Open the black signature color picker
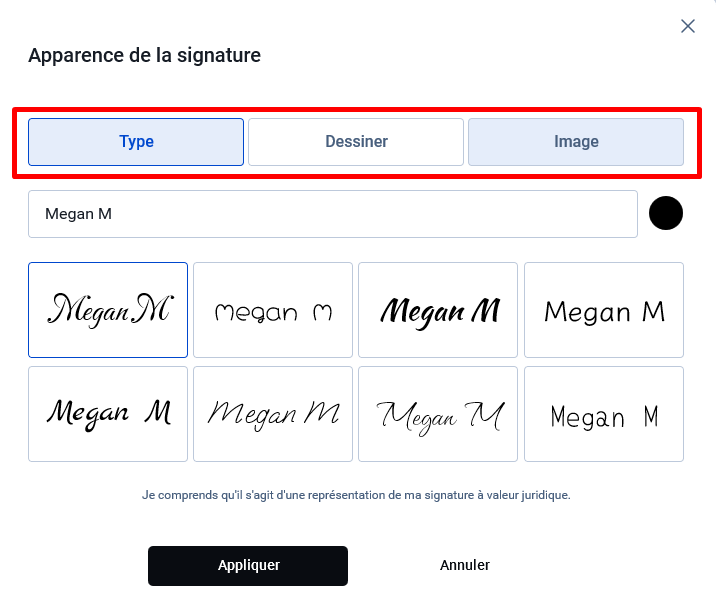 (666, 213)
